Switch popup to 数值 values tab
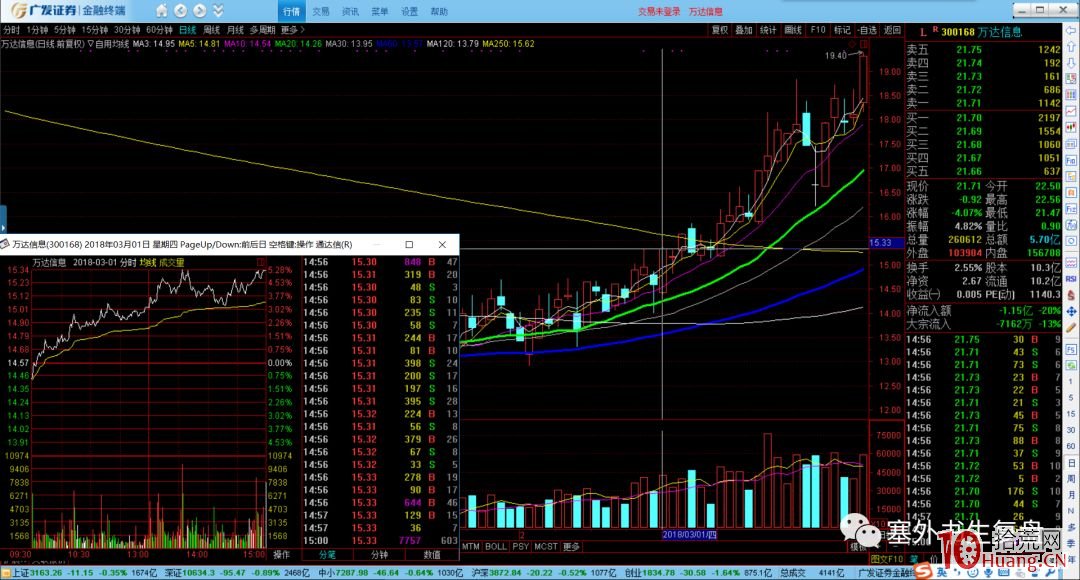This screenshot has height=580, width=1080. [432, 555]
